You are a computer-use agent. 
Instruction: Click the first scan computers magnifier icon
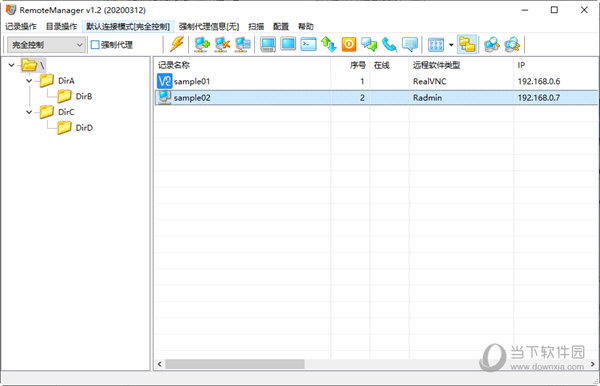click(x=492, y=45)
